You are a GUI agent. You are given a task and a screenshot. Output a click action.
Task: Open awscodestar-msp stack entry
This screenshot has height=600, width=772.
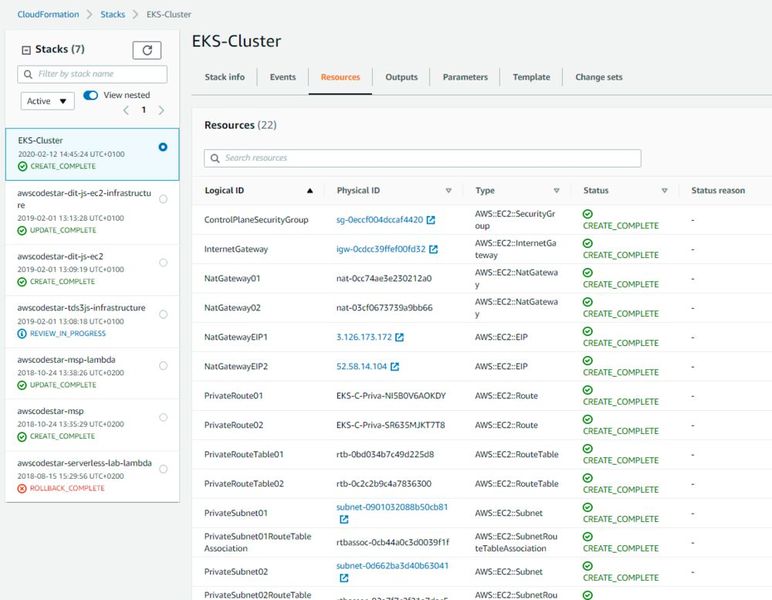92,423
